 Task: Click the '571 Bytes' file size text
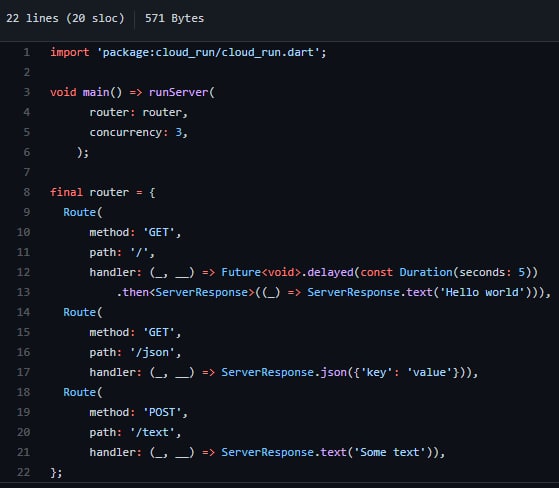point(174,18)
